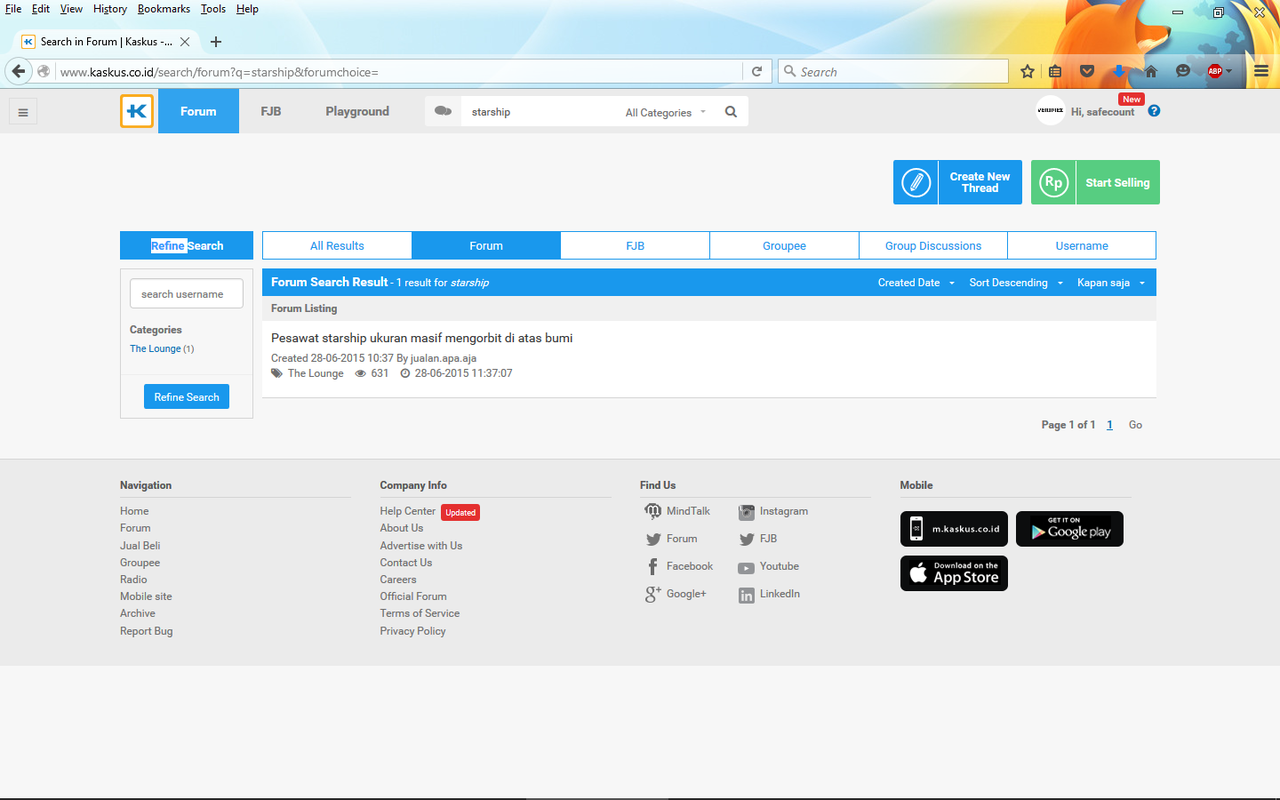Expand the All Categories dropdown
1280x800 pixels.
(x=665, y=113)
